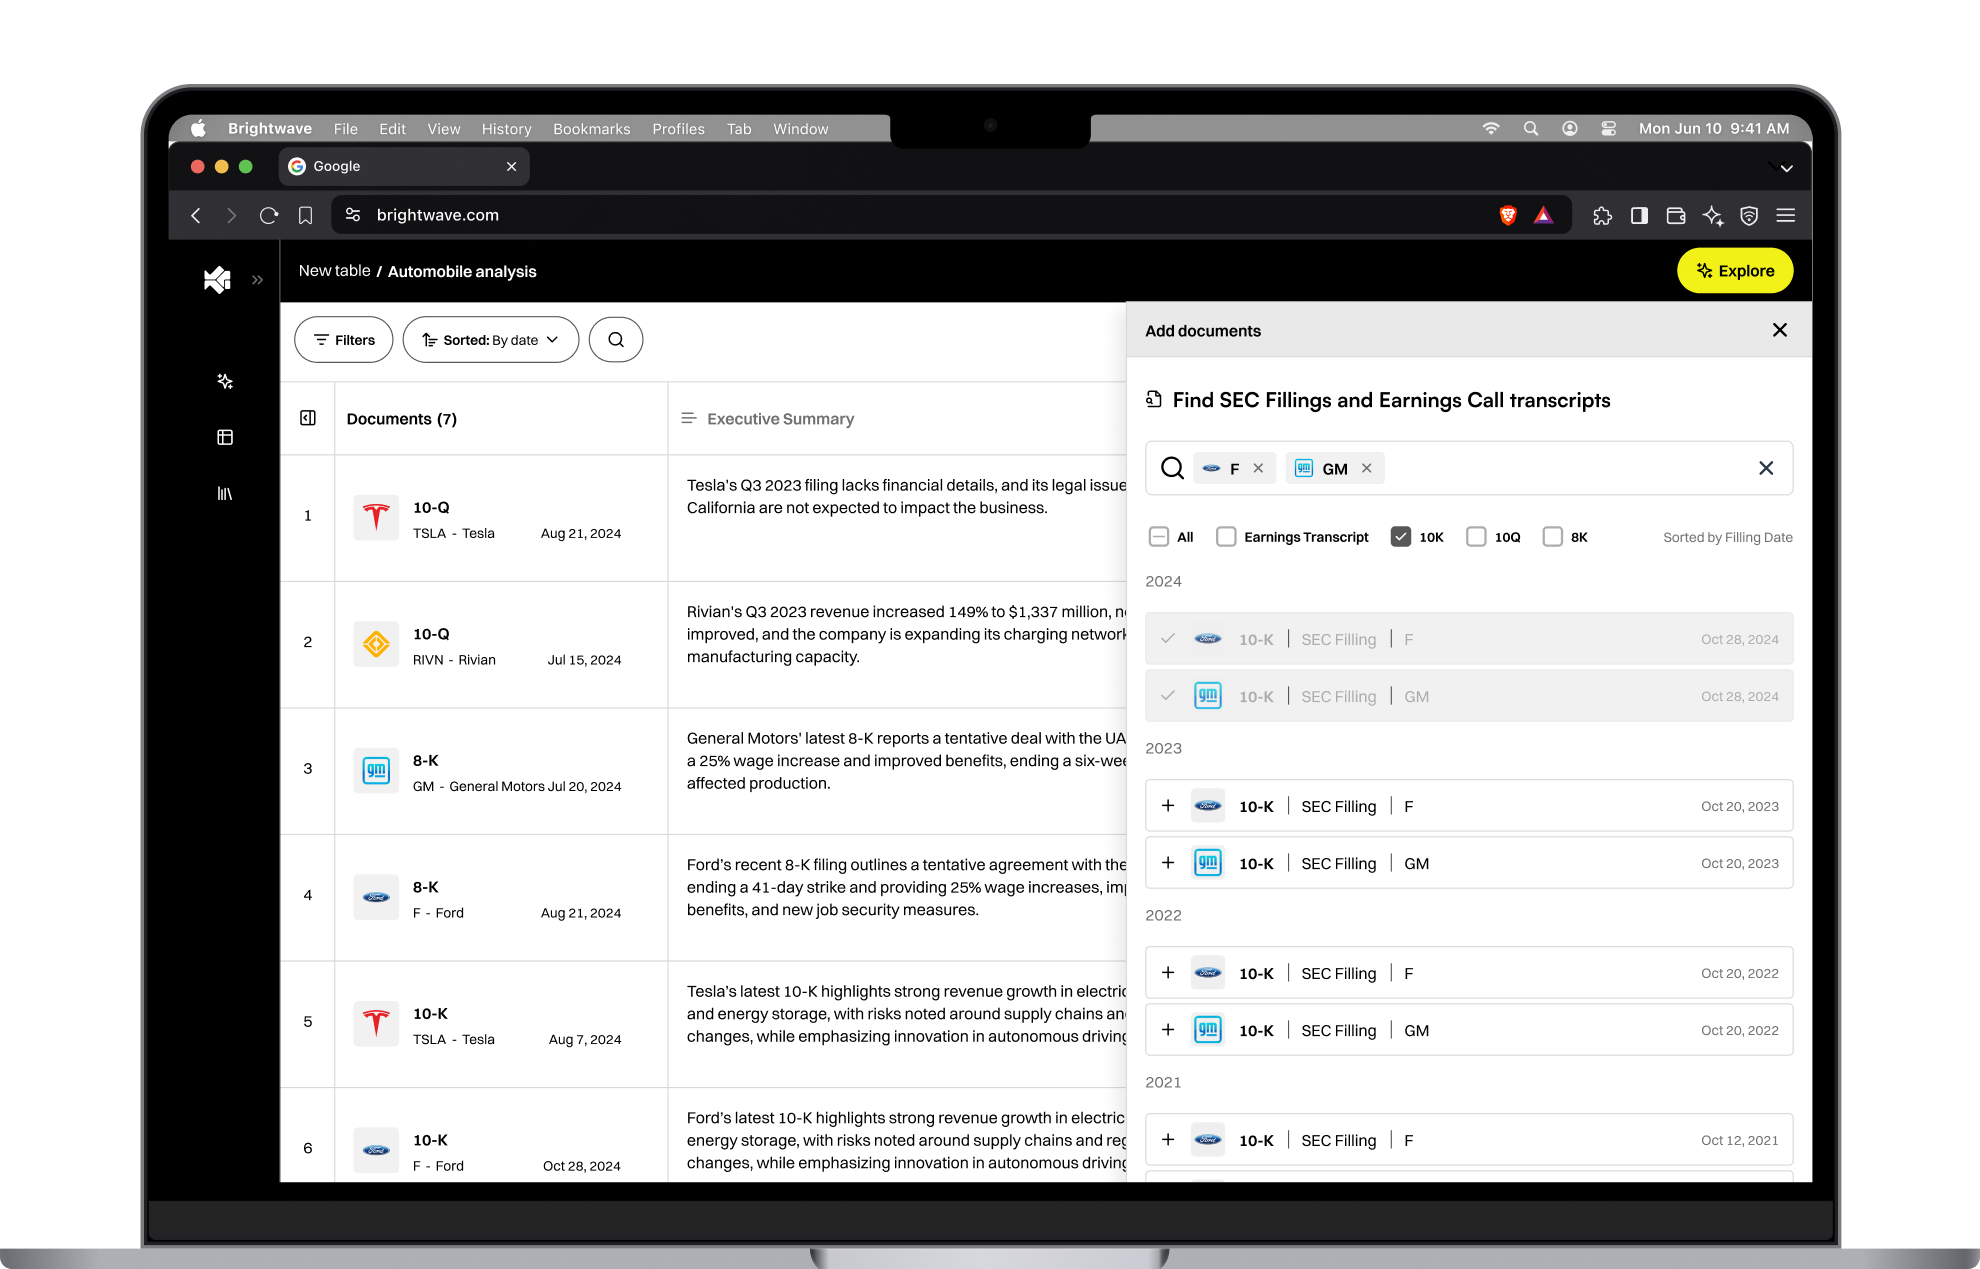Uncheck the 10K filter checkbox
The image size is (1980, 1269).
(1401, 537)
